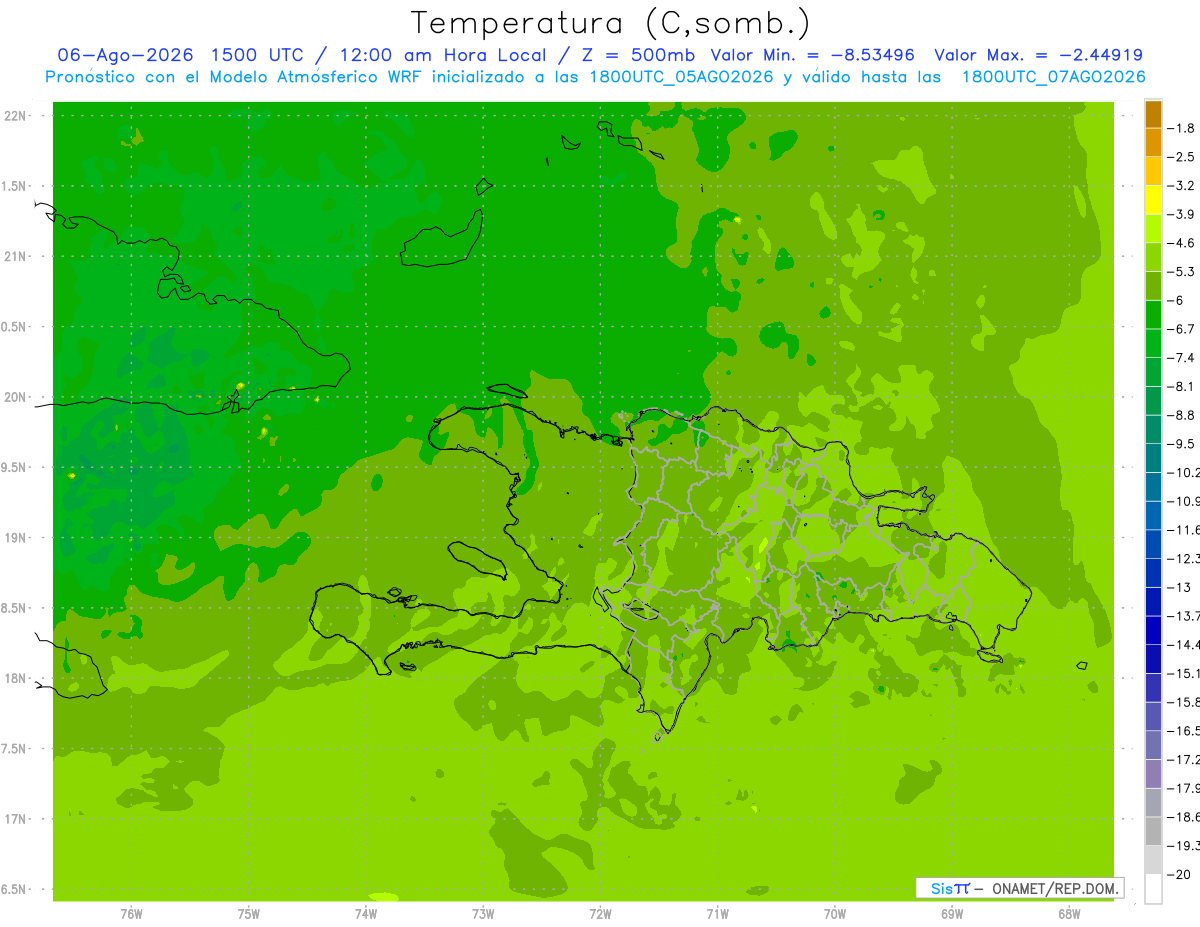The width and height of the screenshot is (1200, 927).
Task: Click the gray swatch between -18.6 and -19.3
Action: coord(1153,831)
